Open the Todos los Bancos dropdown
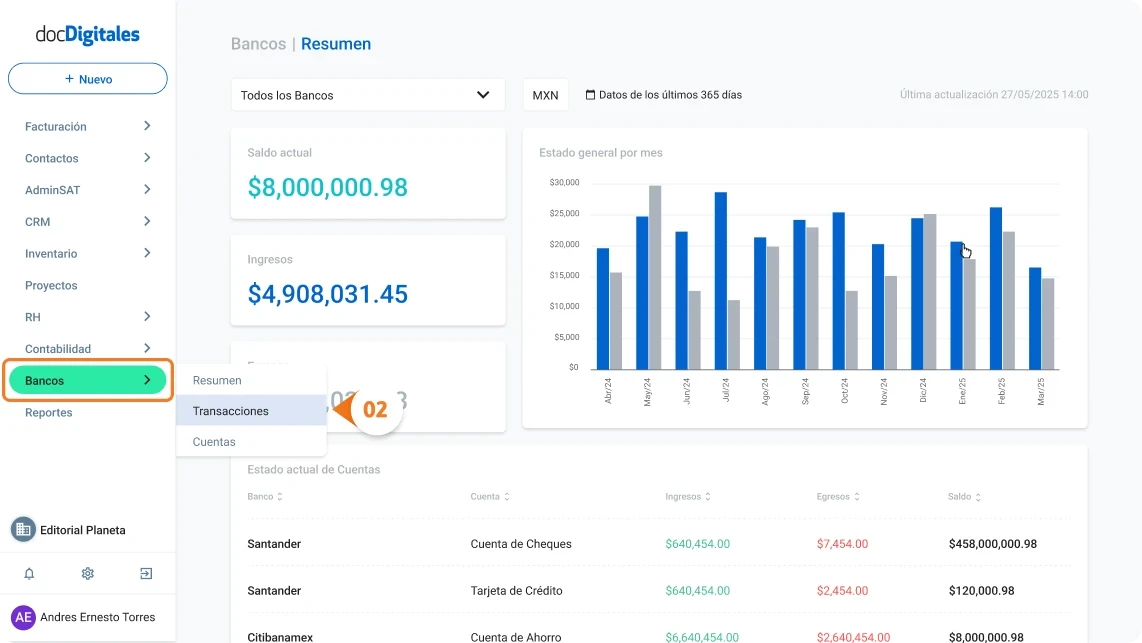The height and width of the screenshot is (643, 1142). click(367, 94)
